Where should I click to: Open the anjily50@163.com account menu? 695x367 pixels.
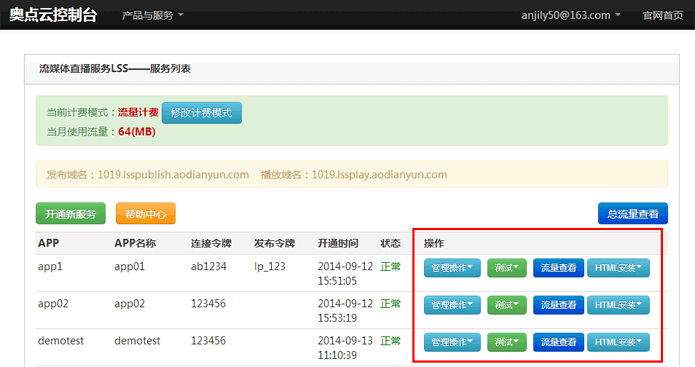pos(570,16)
